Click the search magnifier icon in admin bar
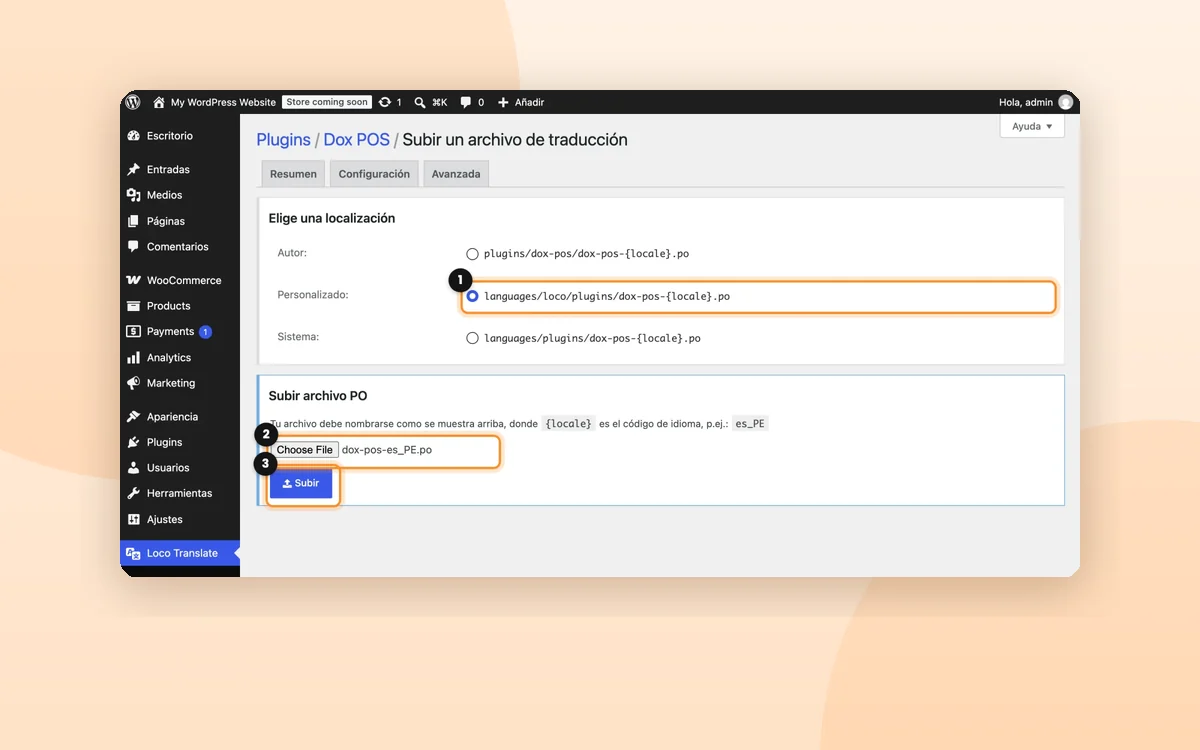The height and width of the screenshot is (750, 1200). (420, 102)
